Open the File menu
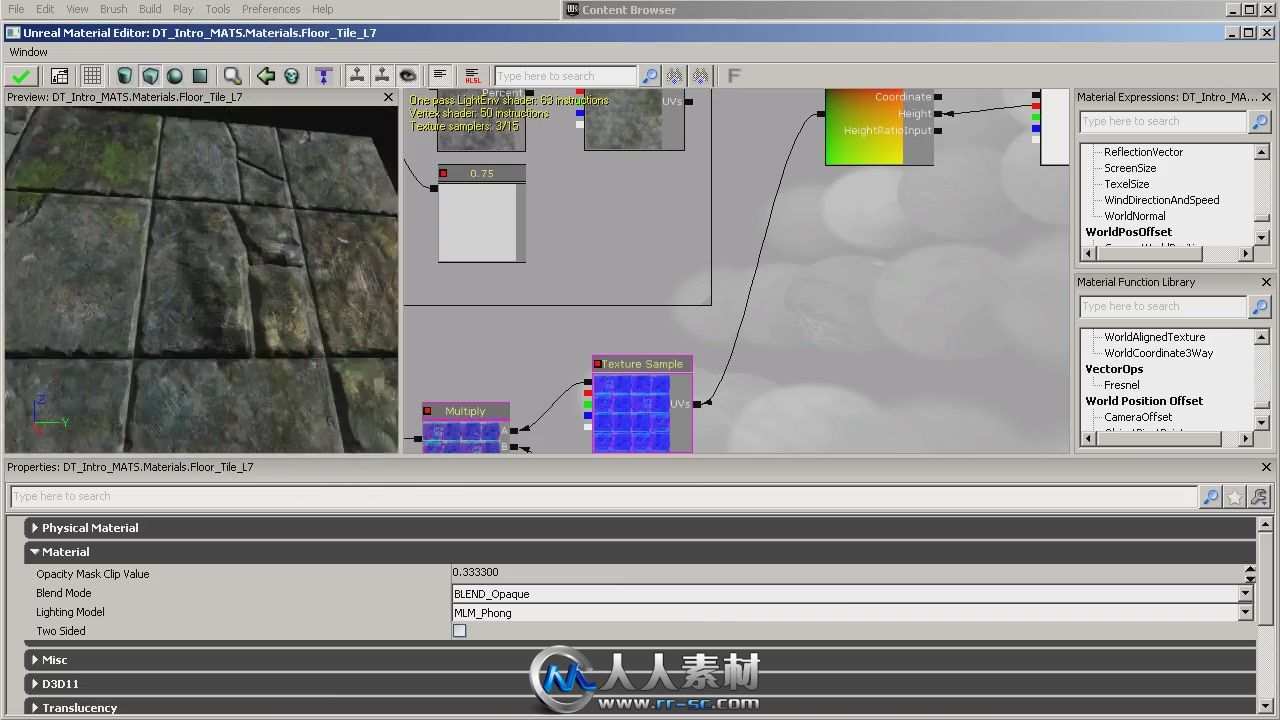 point(16,9)
